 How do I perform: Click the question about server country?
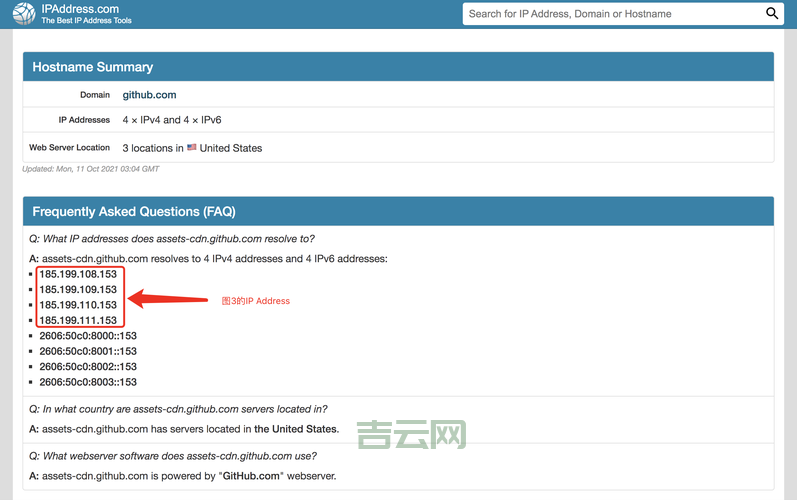(x=178, y=409)
